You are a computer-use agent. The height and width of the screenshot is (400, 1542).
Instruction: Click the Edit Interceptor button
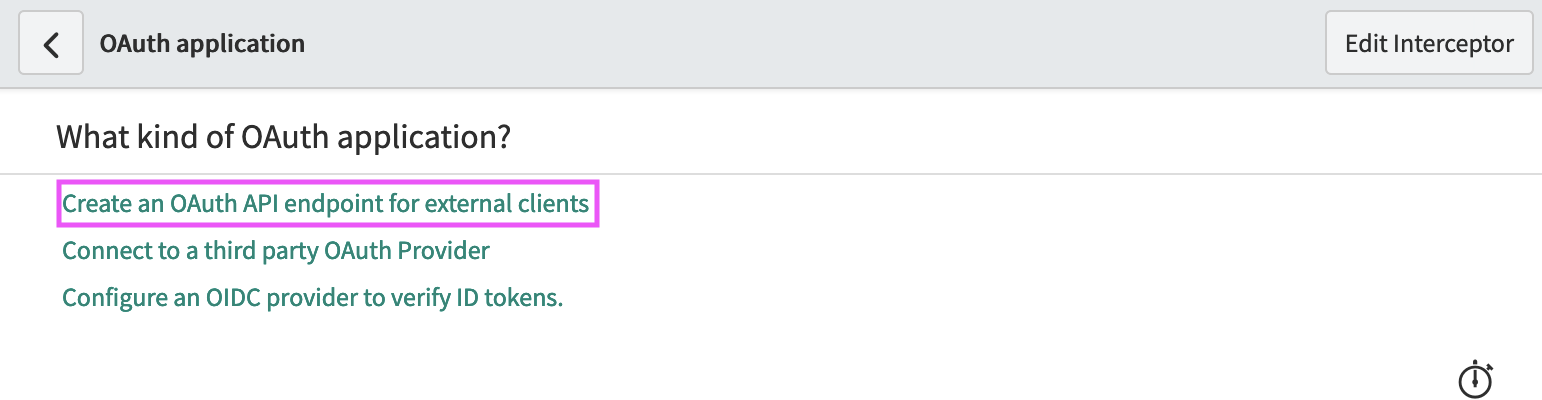1428,44
